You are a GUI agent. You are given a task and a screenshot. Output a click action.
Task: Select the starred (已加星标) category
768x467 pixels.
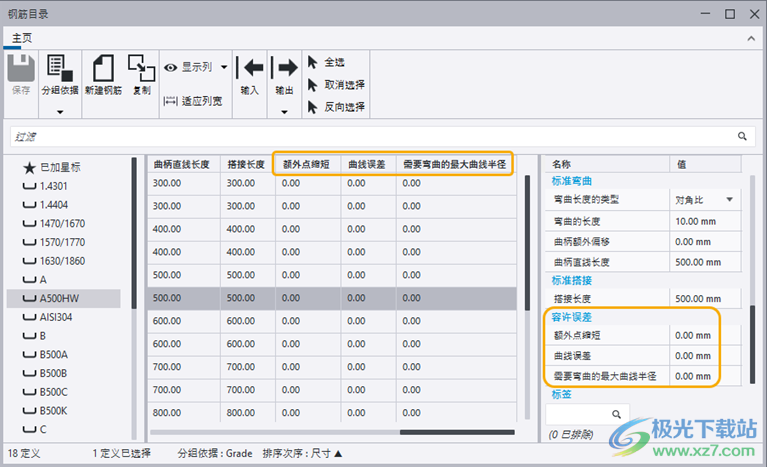(x=52, y=168)
